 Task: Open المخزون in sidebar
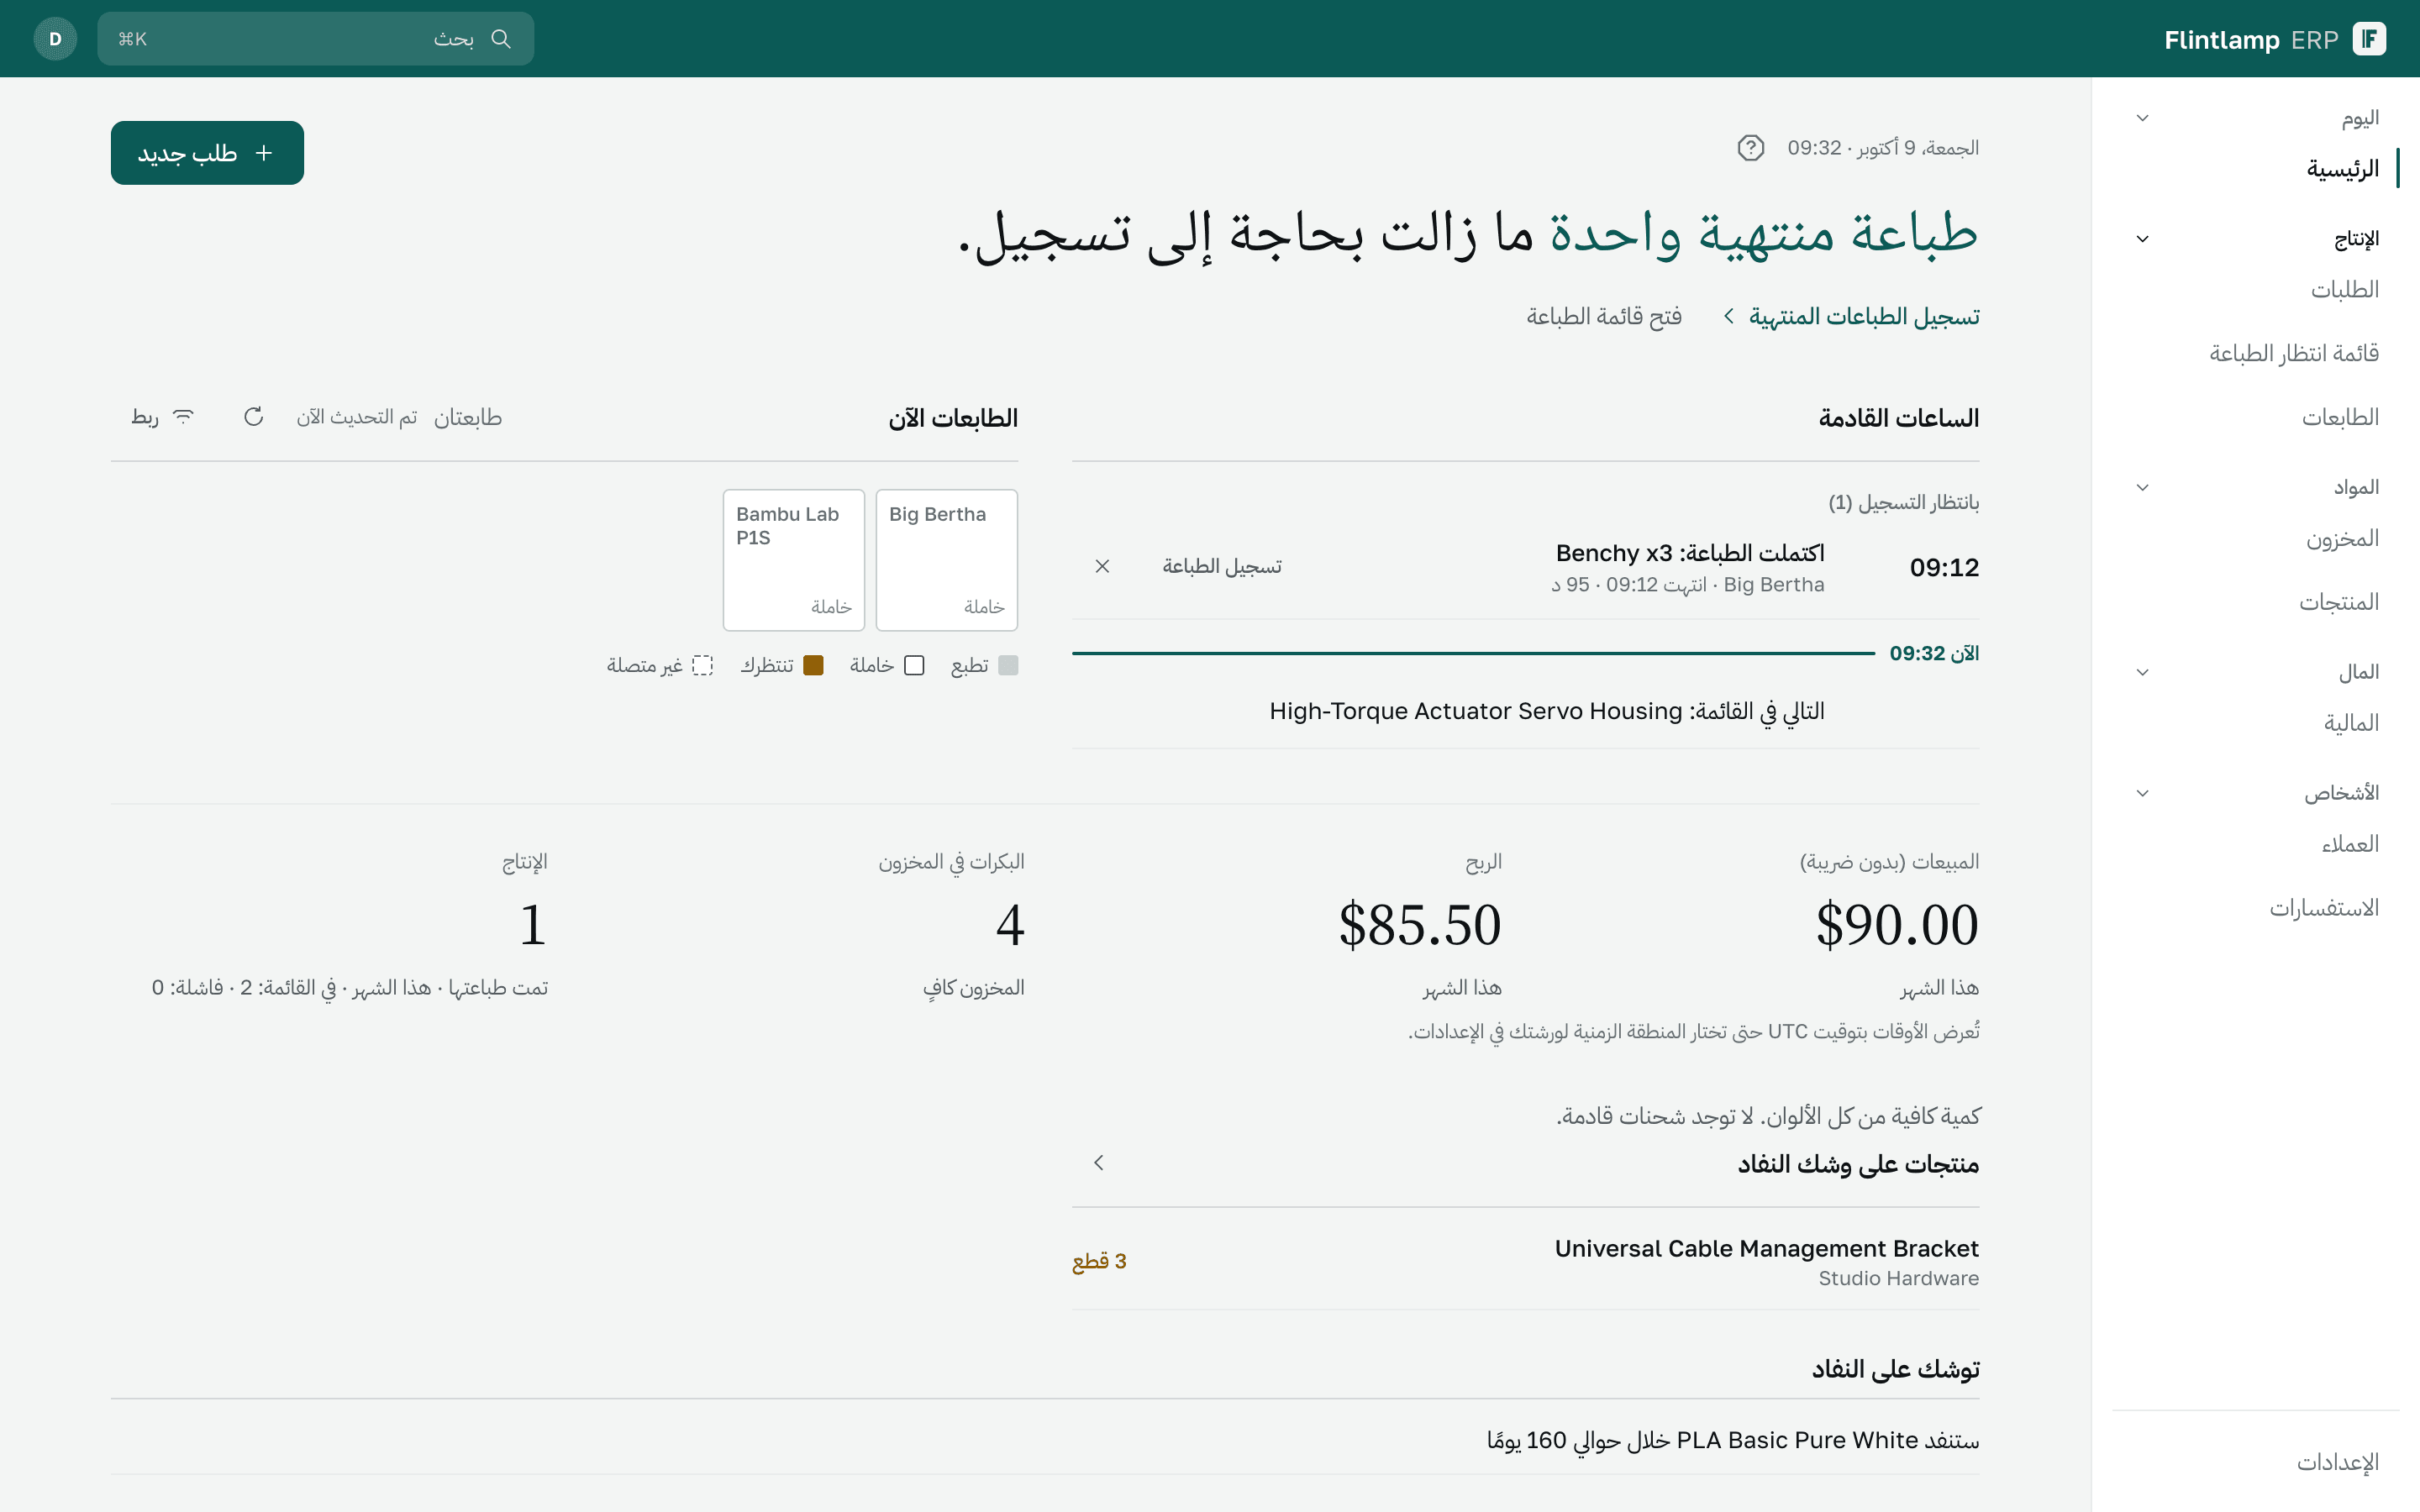(2256, 539)
